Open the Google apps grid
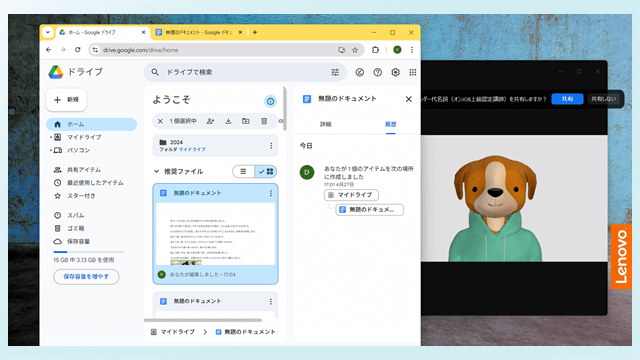This screenshot has width=640, height=360. point(413,72)
